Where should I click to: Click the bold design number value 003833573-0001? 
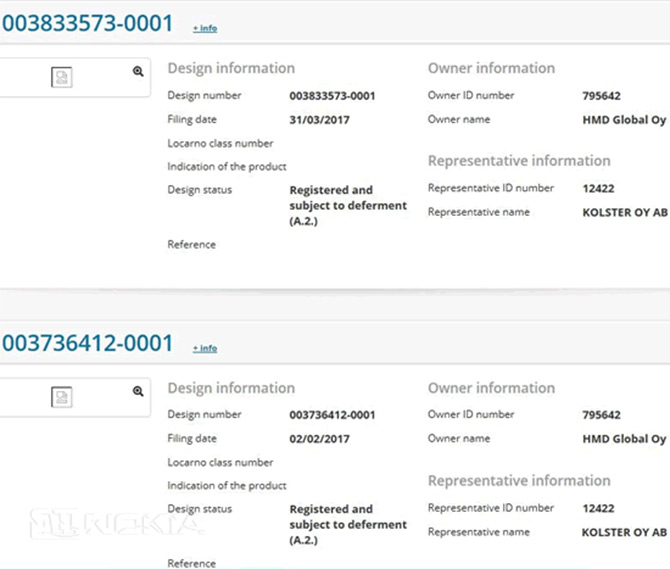(332, 96)
